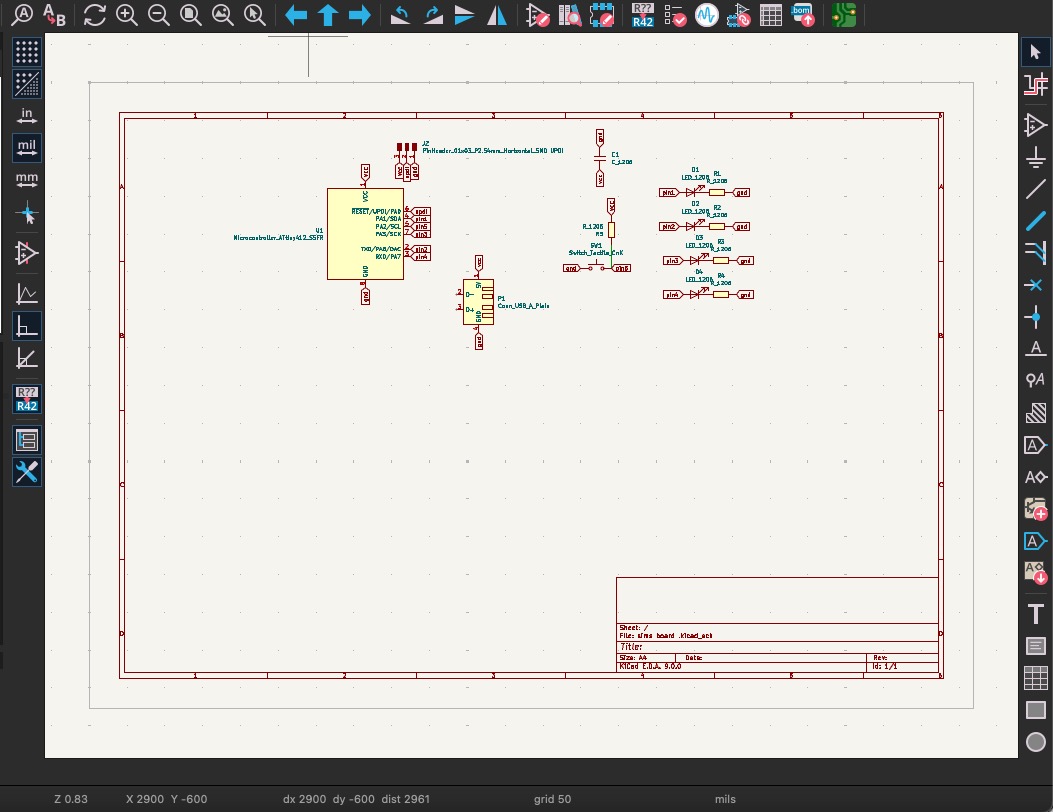Choose the add symbol tool
The width and height of the screenshot is (1053, 812).
(1036, 125)
